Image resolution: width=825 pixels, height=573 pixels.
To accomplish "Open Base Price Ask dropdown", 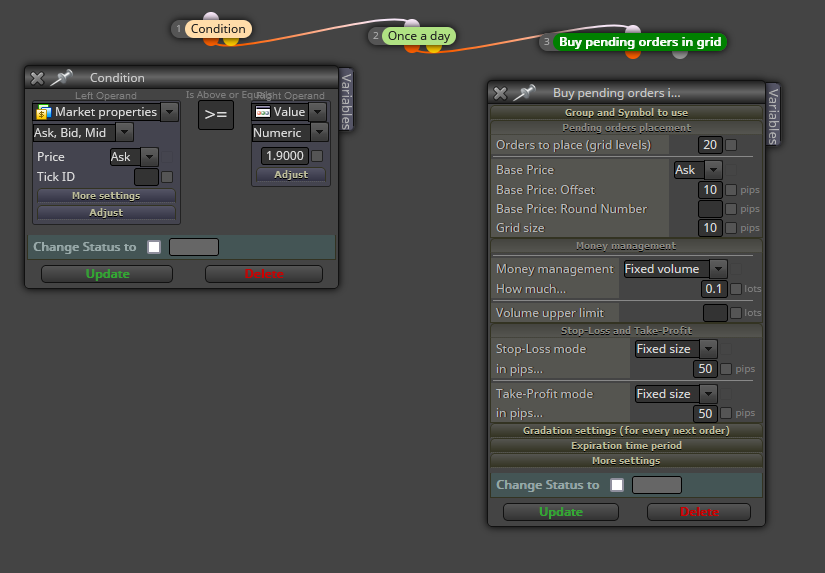I will (x=713, y=170).
